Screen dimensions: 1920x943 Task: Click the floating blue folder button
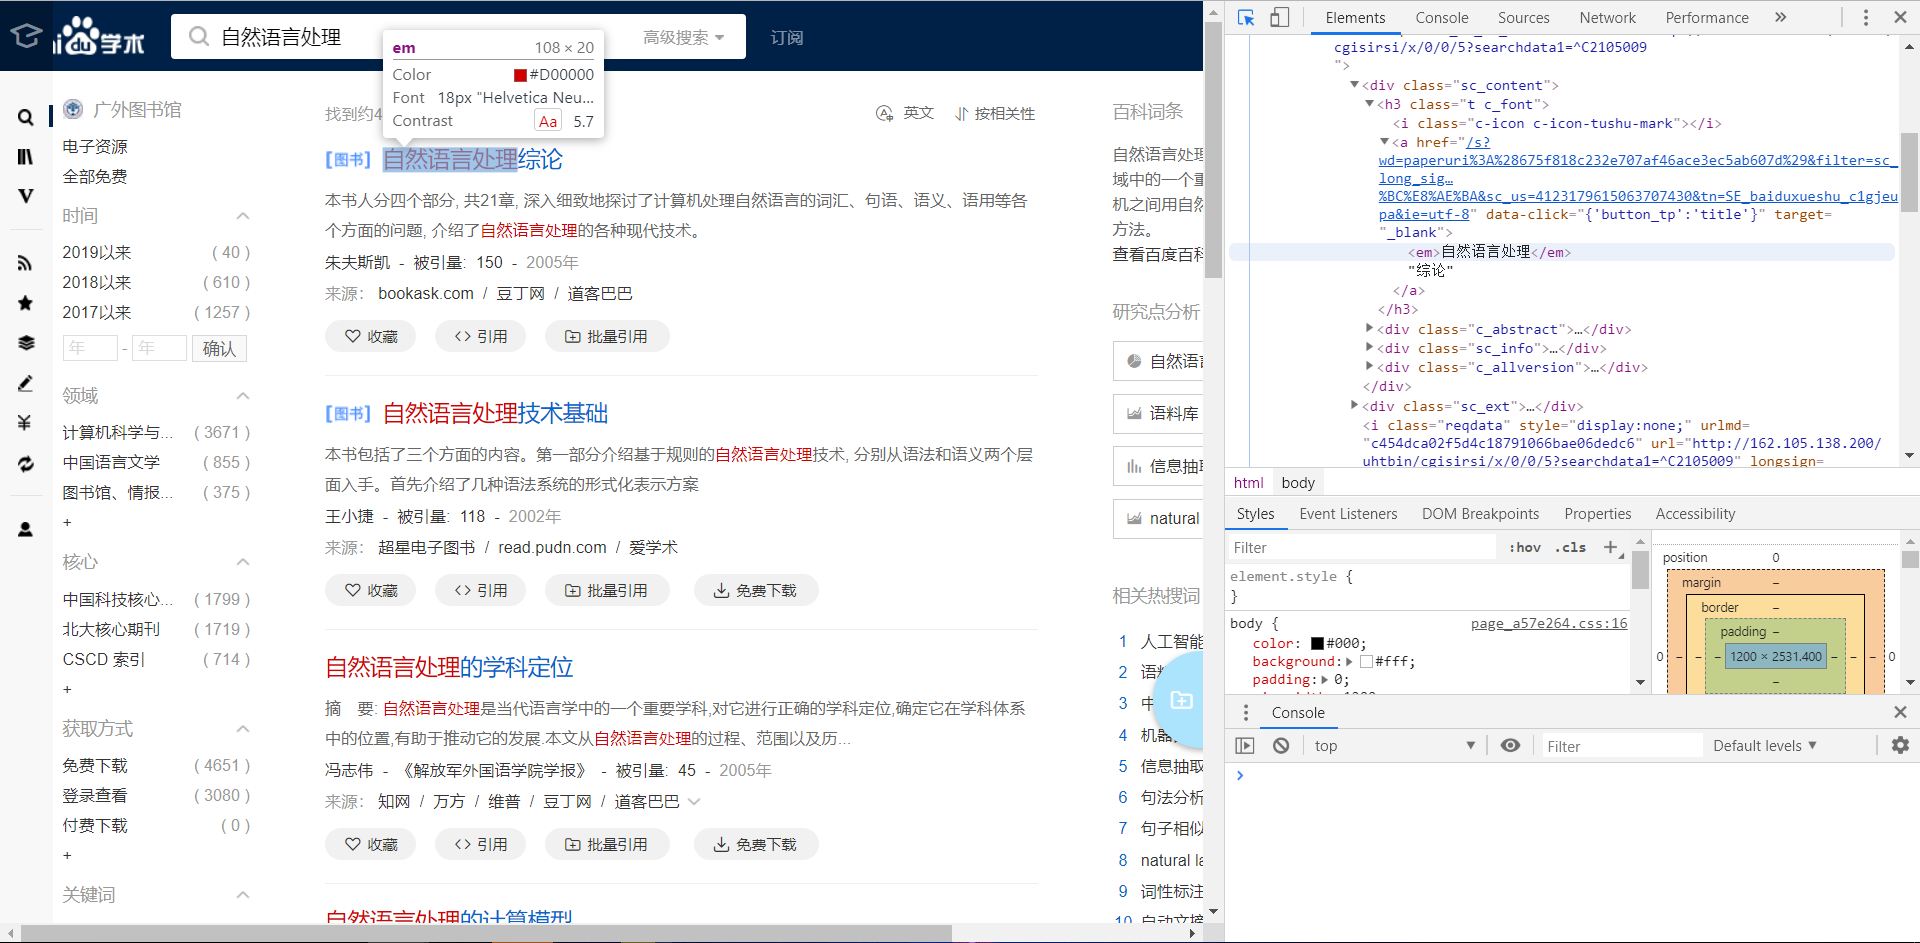pyautogui.click(x=1181, y=700)
